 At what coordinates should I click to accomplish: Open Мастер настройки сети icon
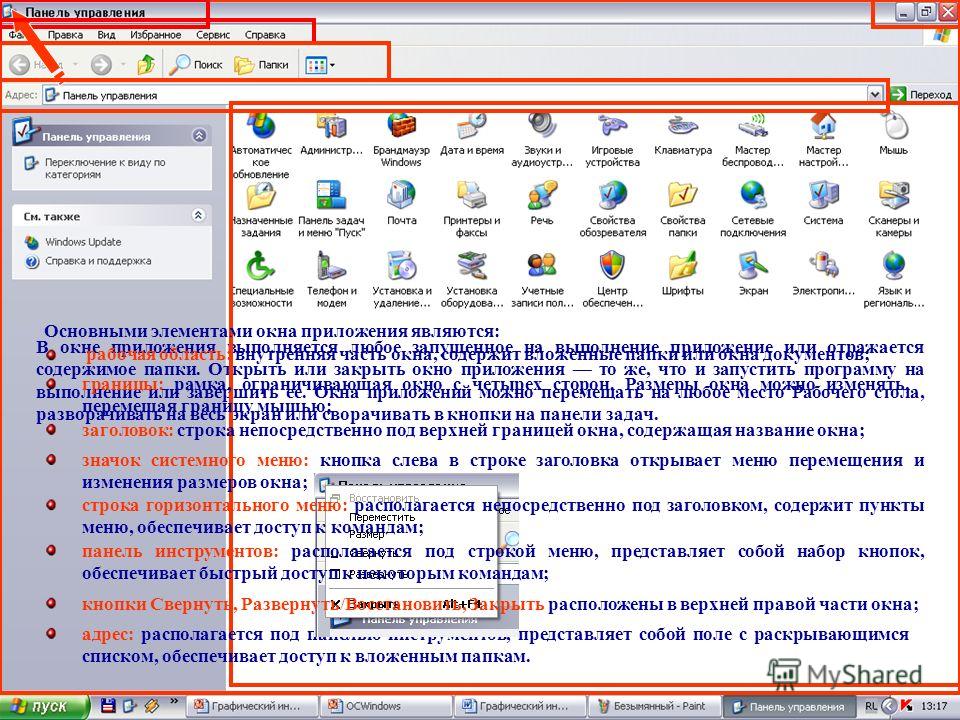click(823, 127)
